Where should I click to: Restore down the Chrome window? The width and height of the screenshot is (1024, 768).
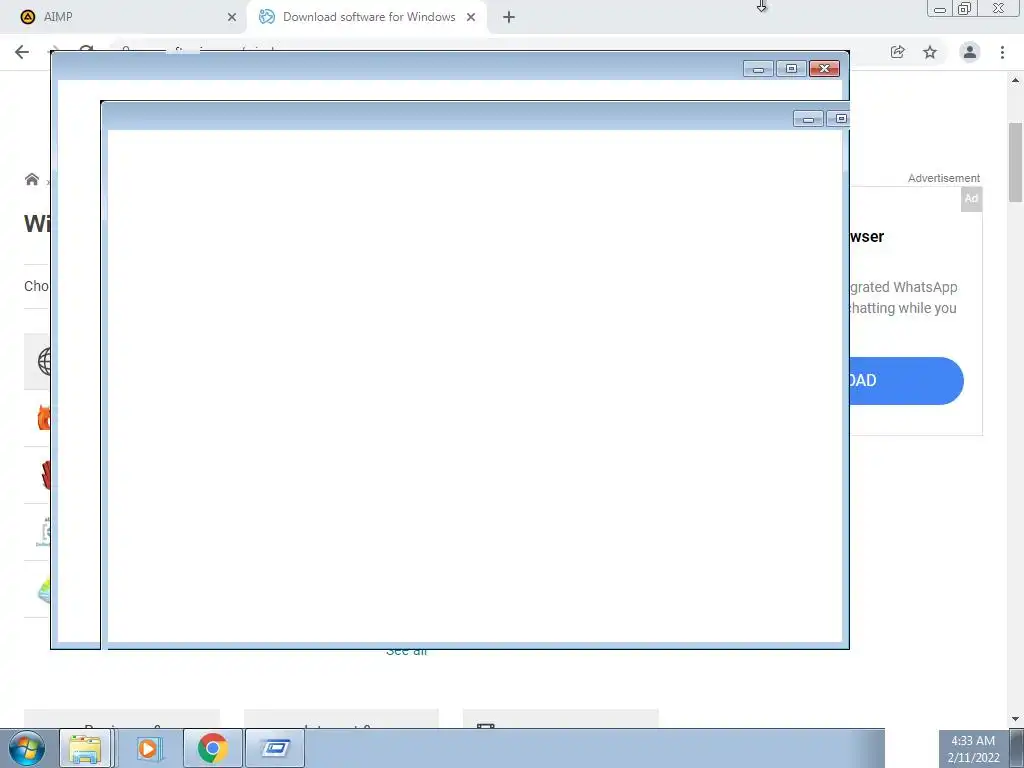[964, 9]
